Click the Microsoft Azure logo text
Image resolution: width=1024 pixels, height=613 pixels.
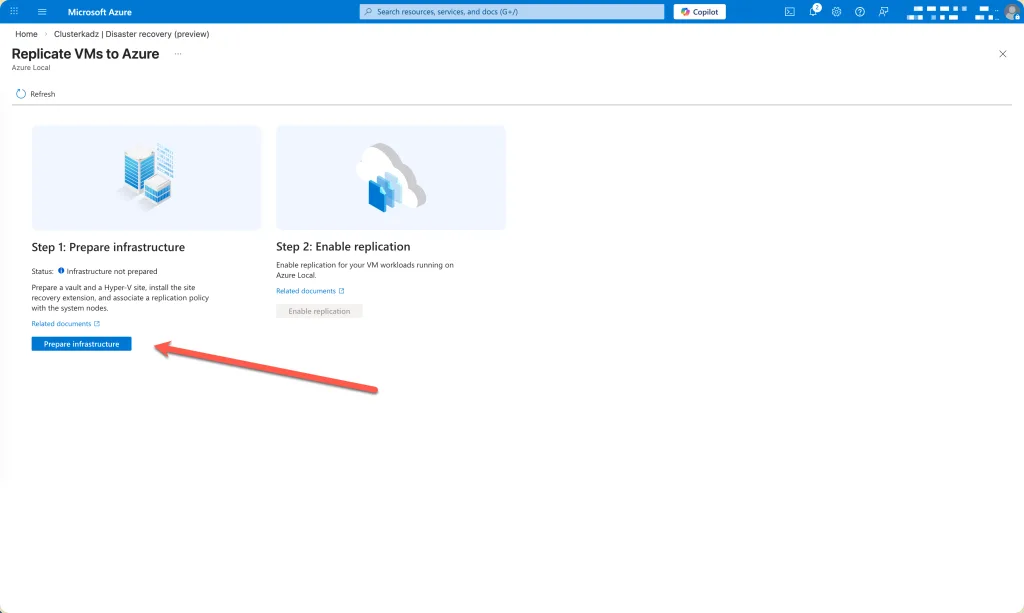click(100, 12)
